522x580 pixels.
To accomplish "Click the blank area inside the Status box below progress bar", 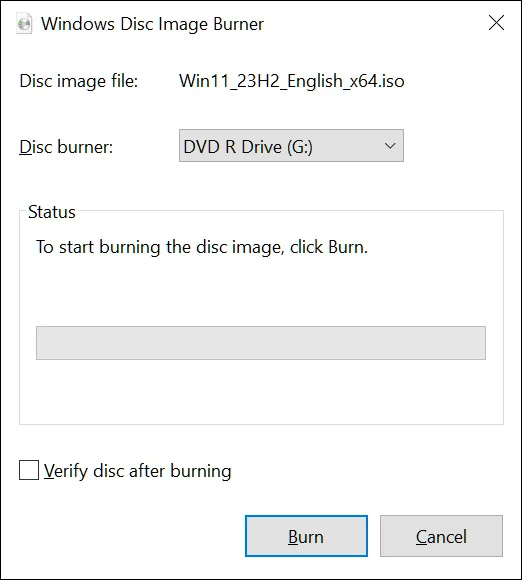I will click(261, 391).
